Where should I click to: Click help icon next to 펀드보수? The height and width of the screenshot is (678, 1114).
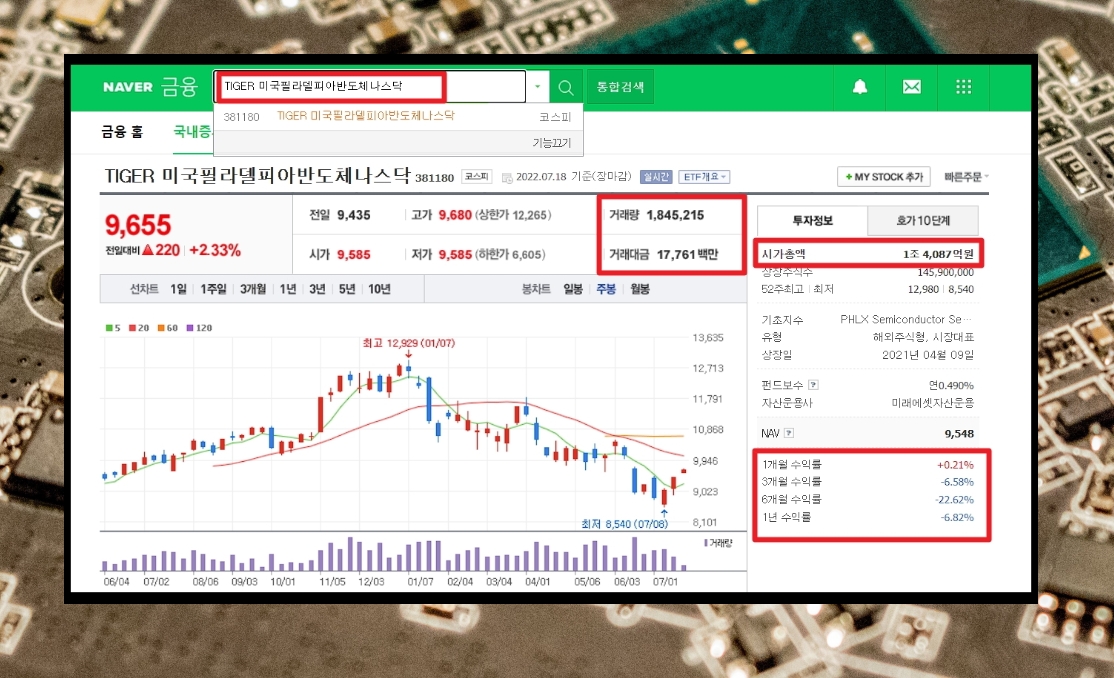click(x=813, y=385)
